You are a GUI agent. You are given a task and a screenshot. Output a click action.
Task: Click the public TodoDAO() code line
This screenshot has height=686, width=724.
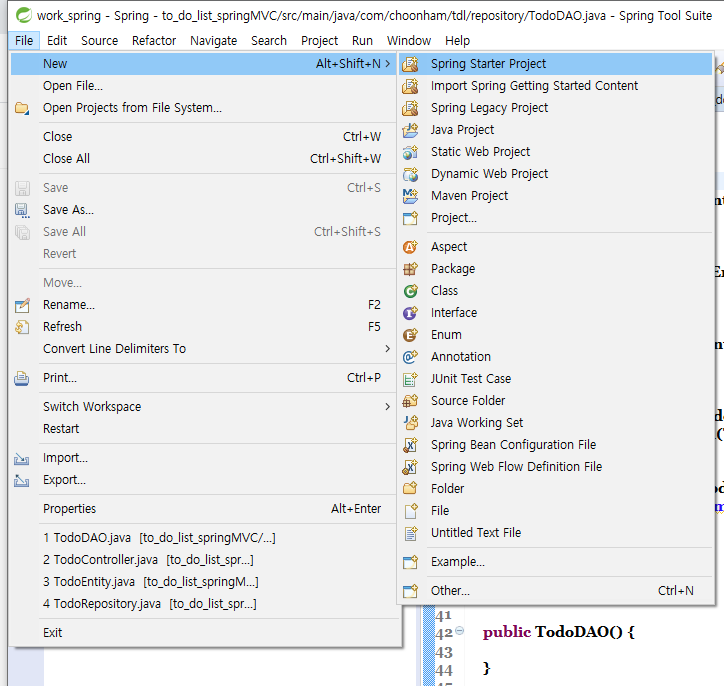(559, 632)
